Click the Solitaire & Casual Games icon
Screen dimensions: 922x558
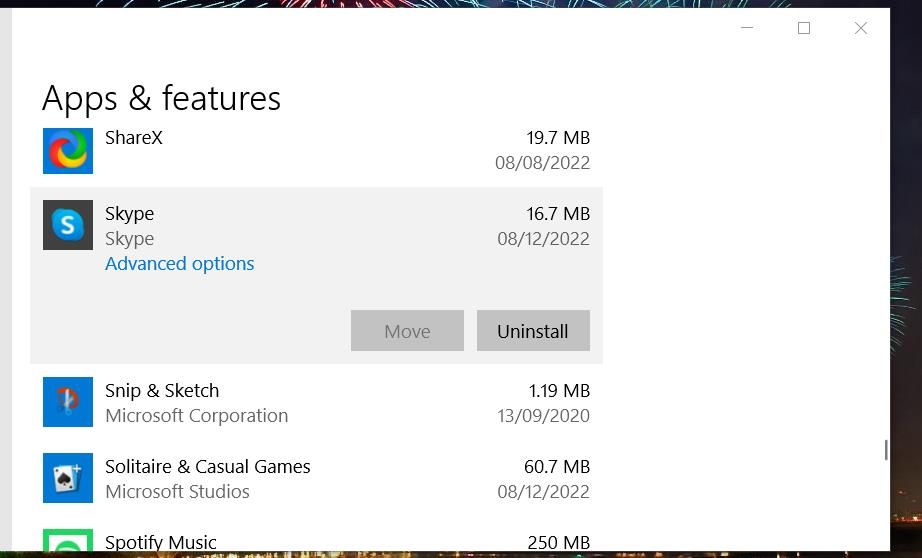click(x=68, y=477)
